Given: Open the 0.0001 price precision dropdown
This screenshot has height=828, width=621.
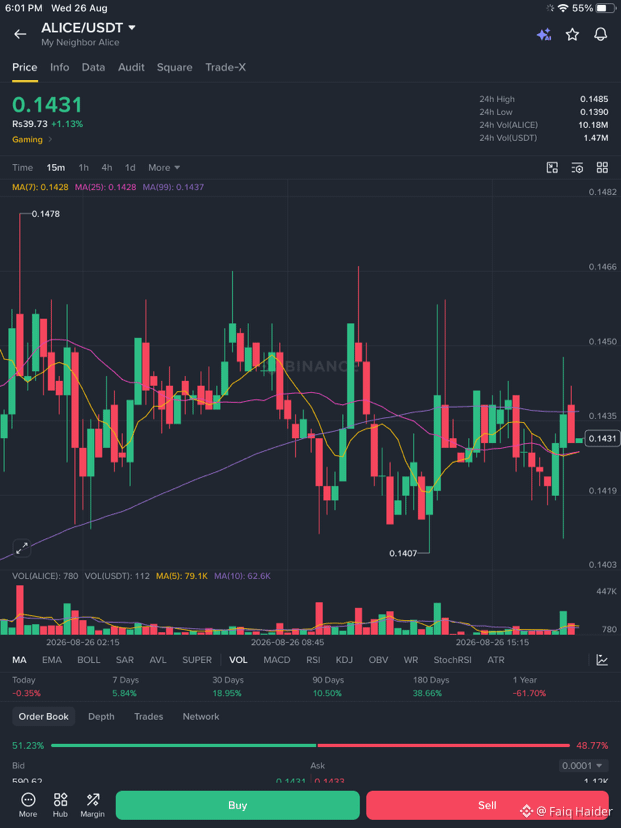Looking at the screenshot, I should point(584,766).
